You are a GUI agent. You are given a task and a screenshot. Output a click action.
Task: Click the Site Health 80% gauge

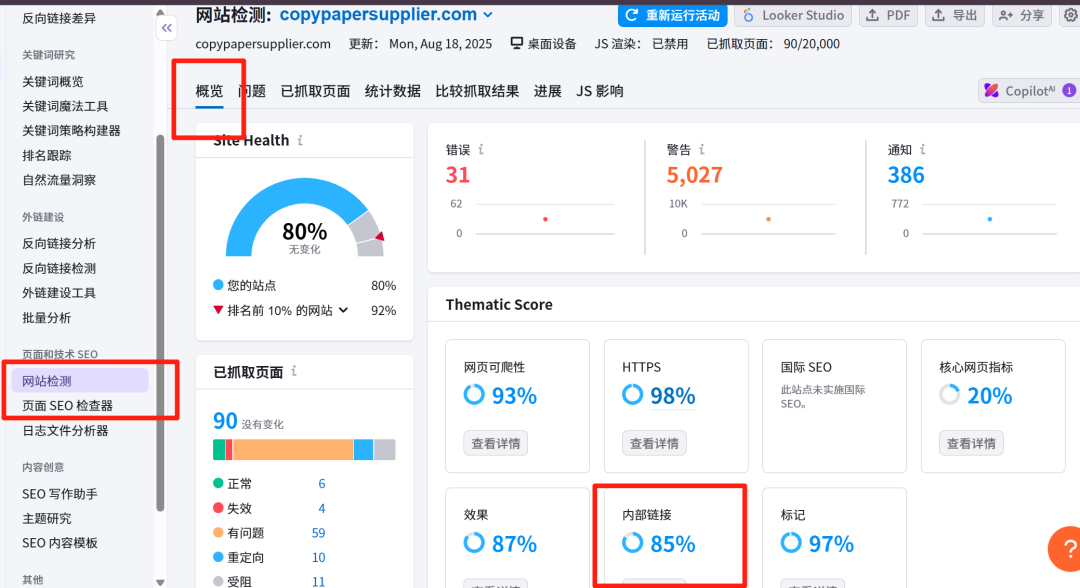[x=304, y=217]
